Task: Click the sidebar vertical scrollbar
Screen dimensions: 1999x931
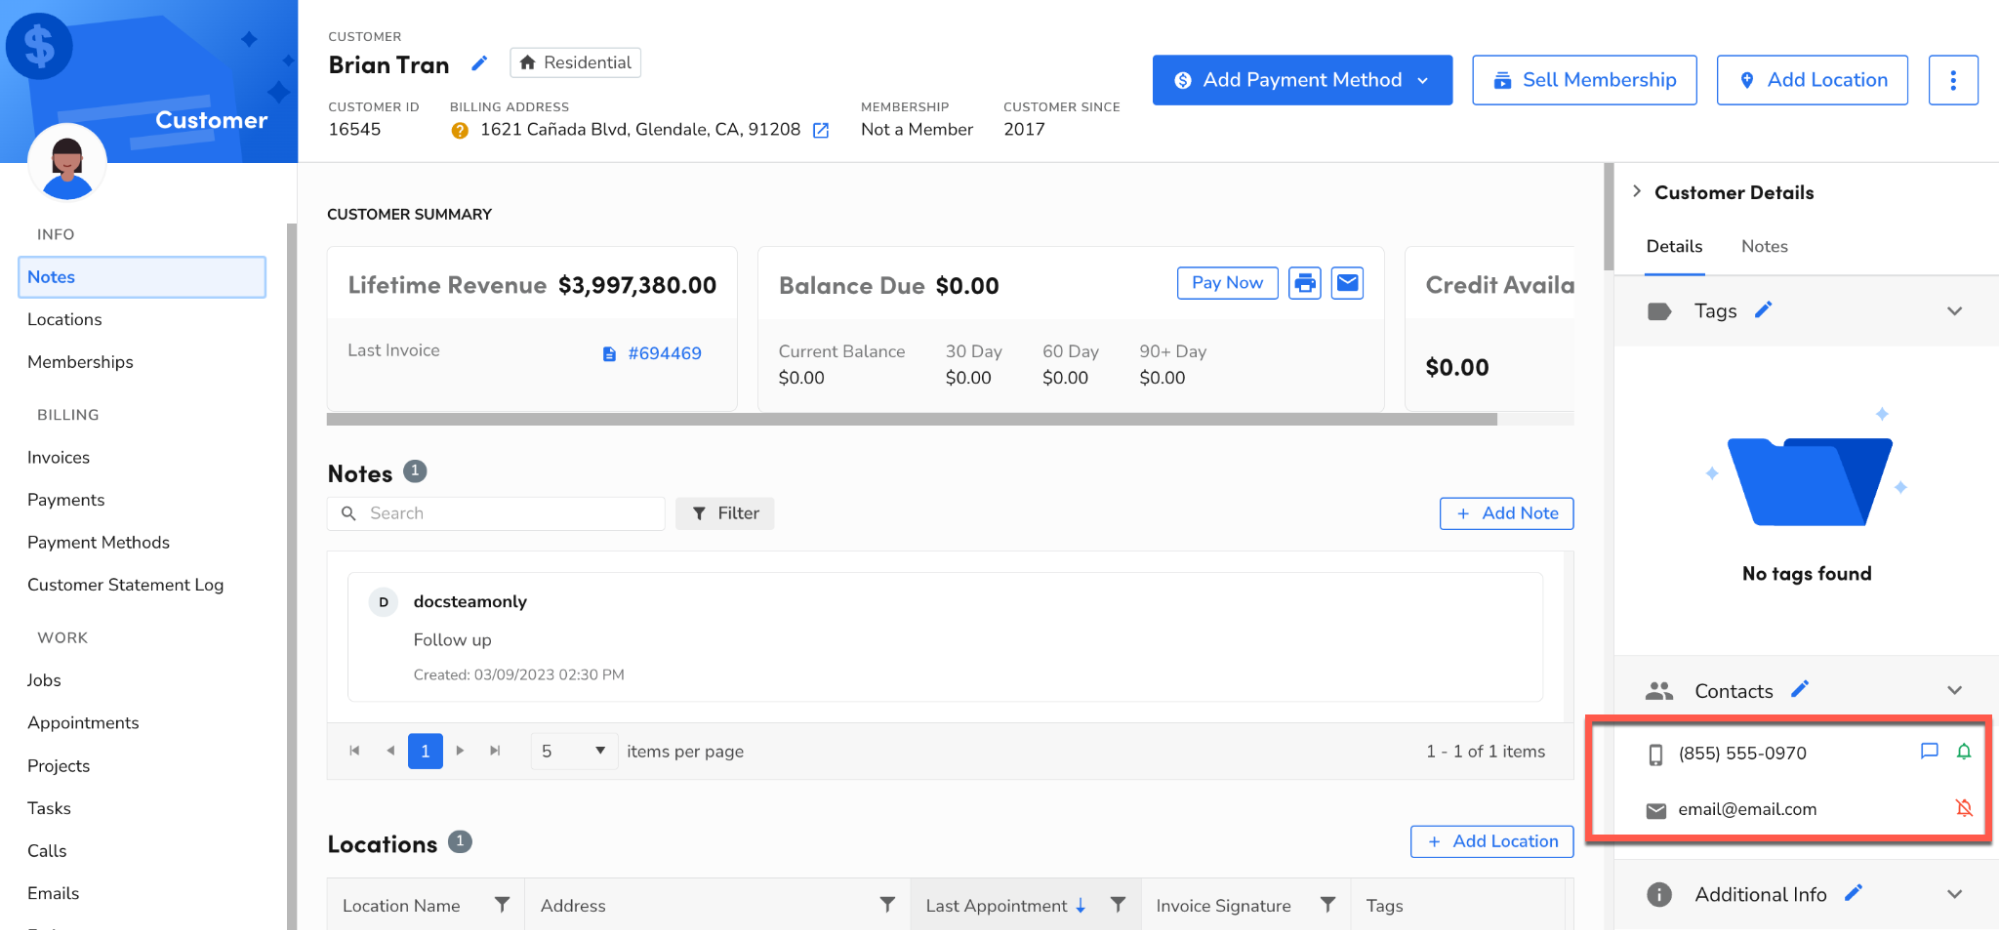Action: [292, 575]
